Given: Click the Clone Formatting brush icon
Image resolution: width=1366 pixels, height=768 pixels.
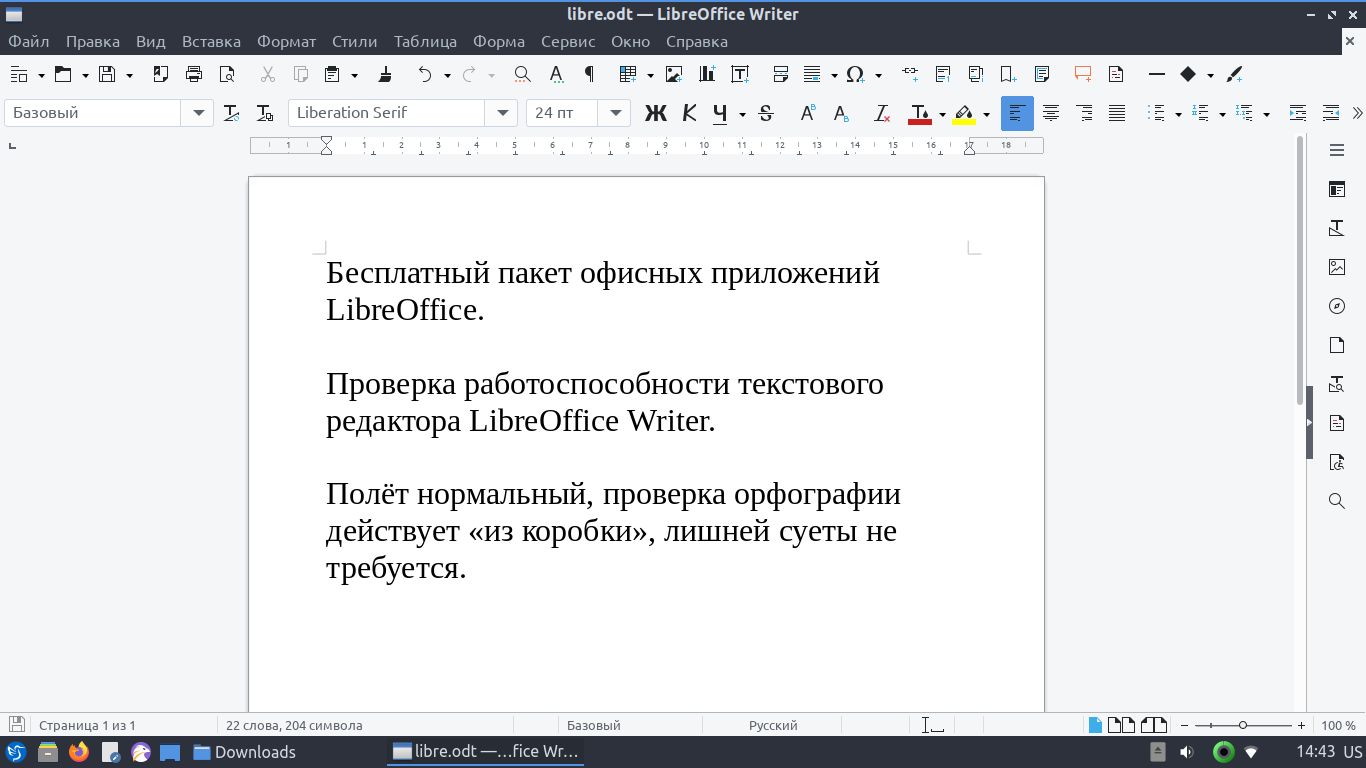Looking at the screenshot, I should 385,74.
